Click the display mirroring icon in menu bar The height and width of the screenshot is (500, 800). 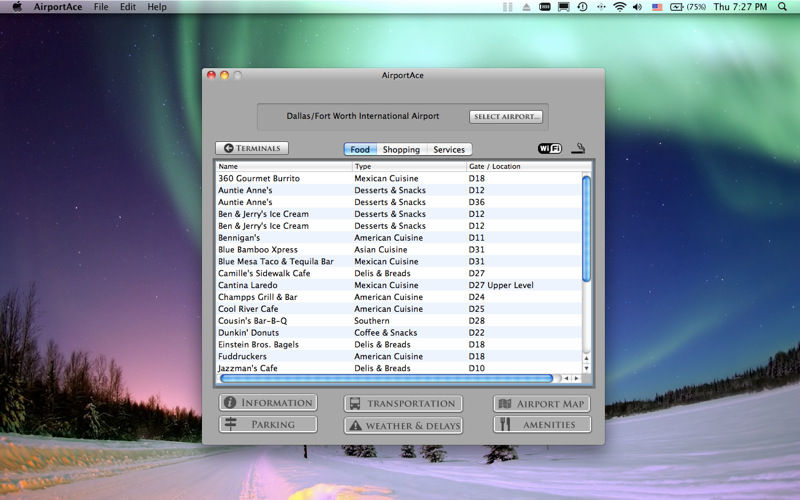pyautogui.click(x=563, y=7)
